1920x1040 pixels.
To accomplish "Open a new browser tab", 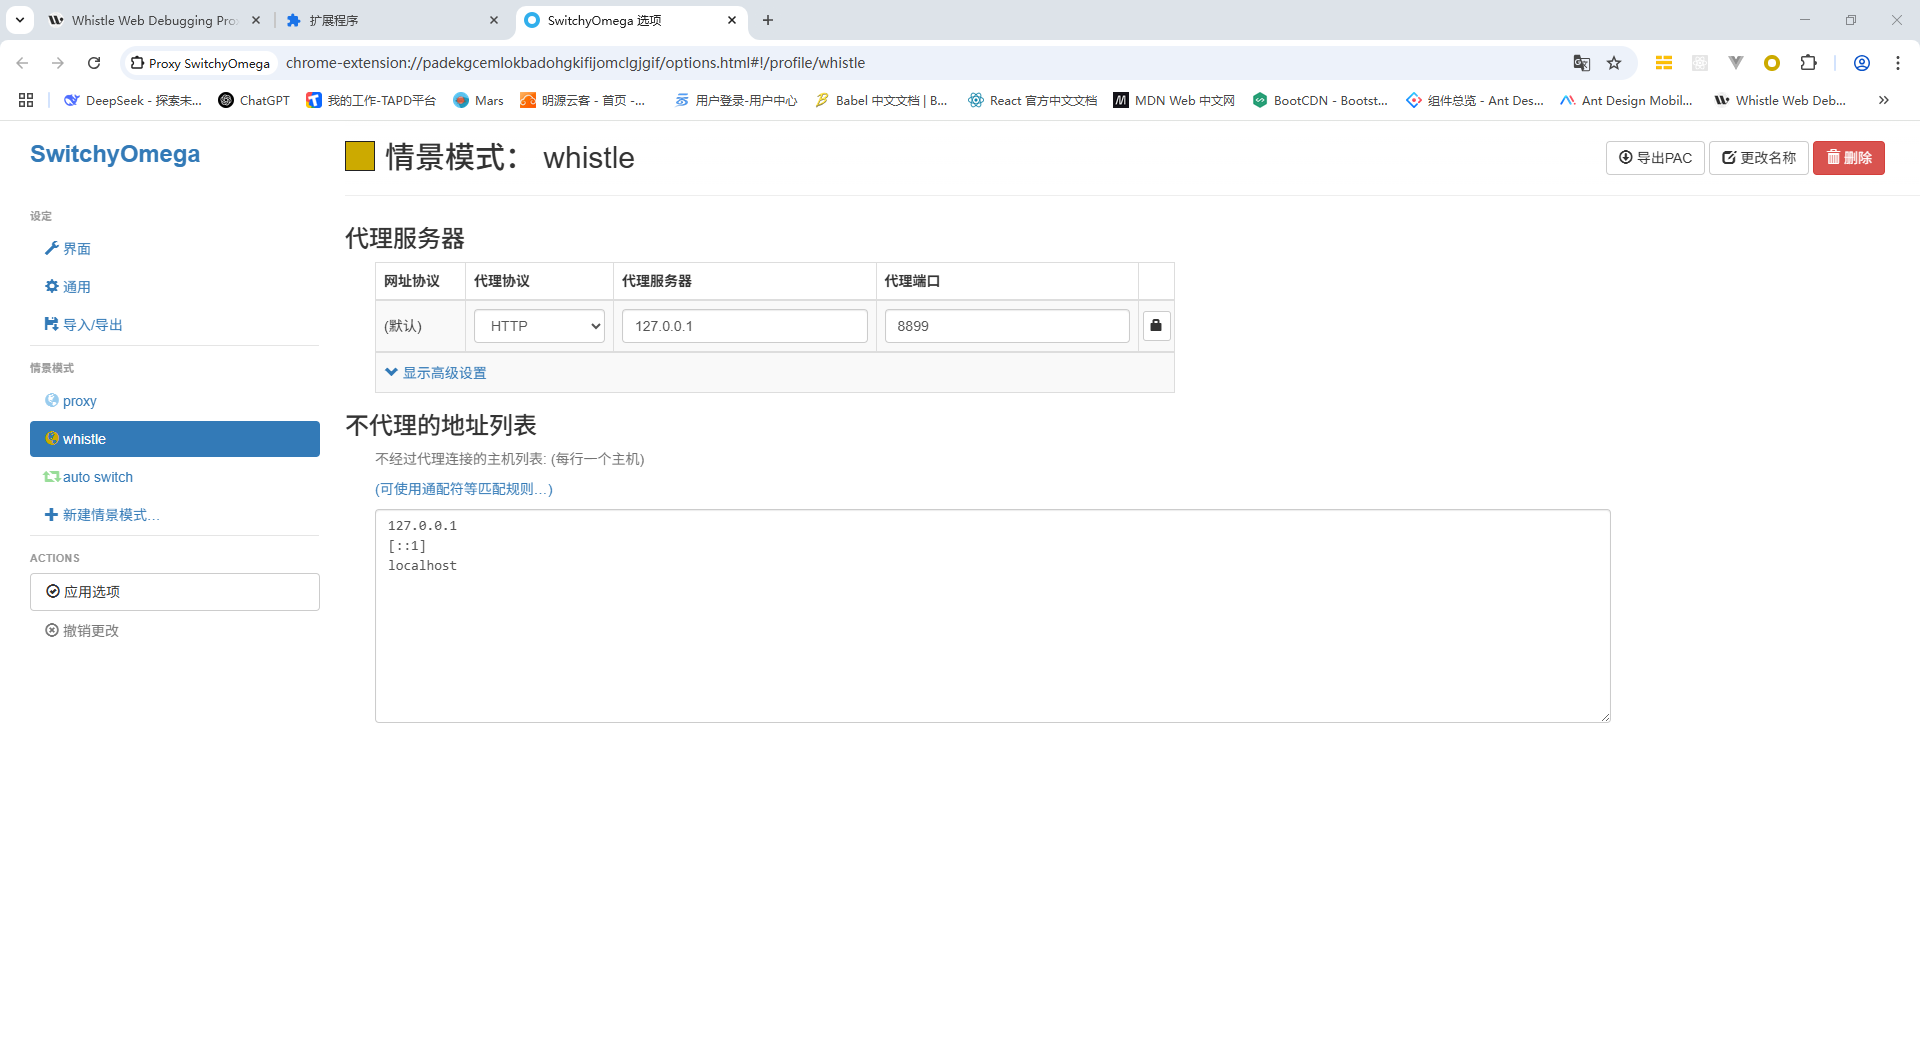I will click(x=768, y=20).
